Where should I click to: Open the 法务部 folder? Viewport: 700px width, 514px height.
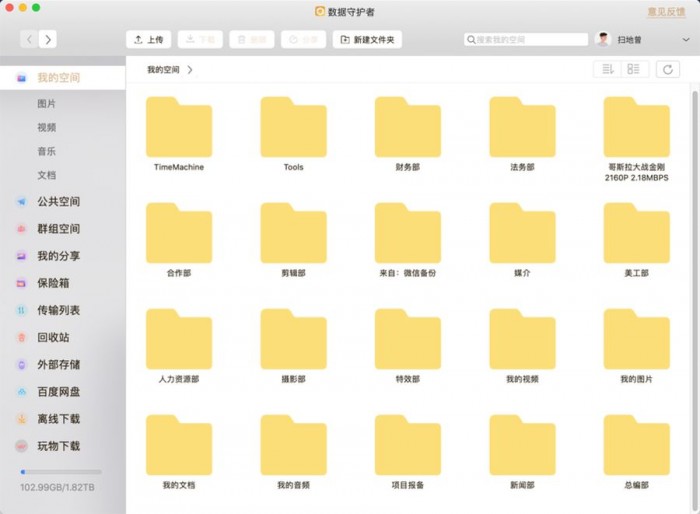(522, 127)
